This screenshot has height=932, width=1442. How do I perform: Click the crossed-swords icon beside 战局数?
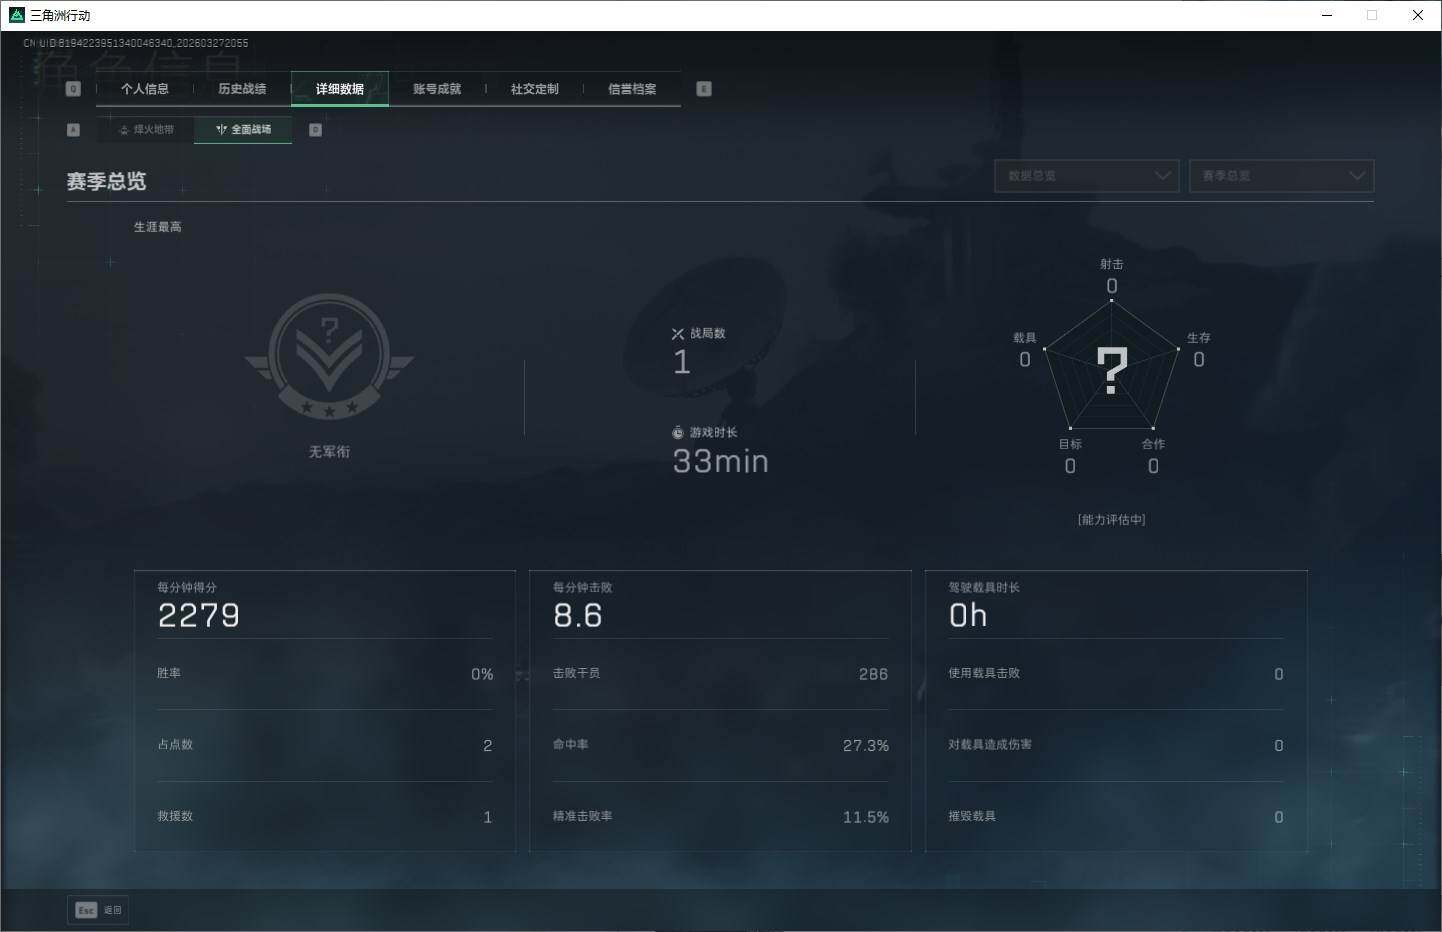678,334
